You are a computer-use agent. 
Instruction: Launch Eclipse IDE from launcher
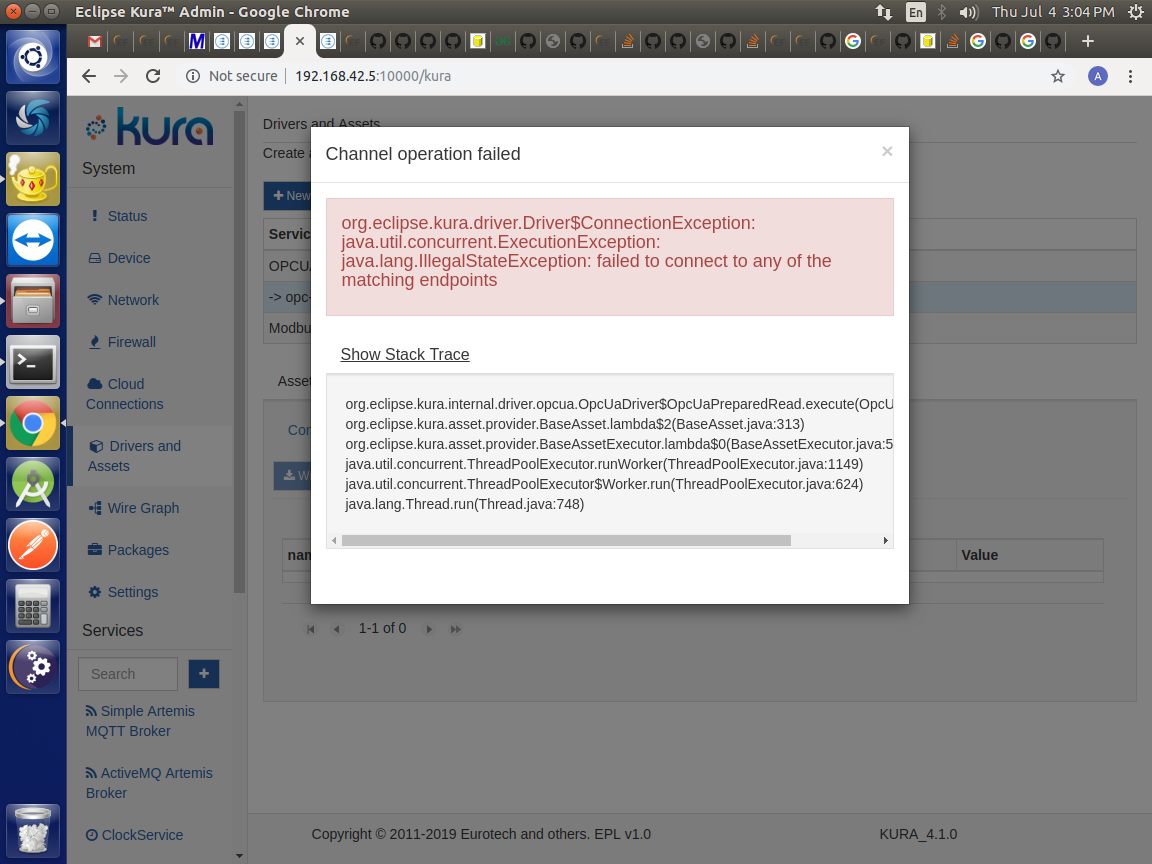pos(33,667)
